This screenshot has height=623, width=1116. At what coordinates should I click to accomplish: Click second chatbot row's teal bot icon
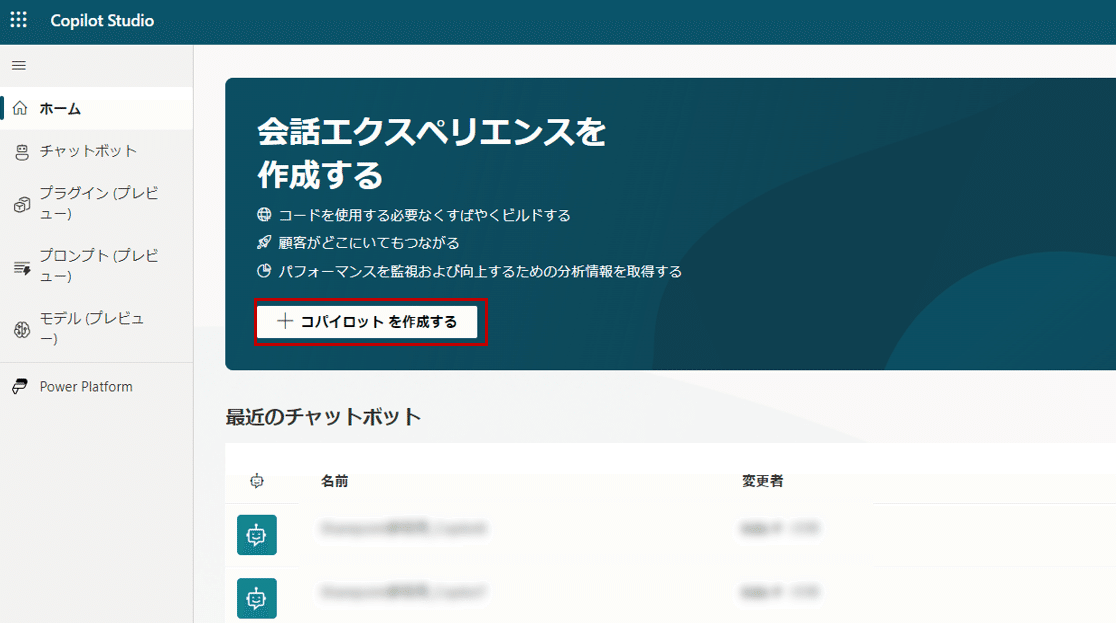click(x=256, y=598)
